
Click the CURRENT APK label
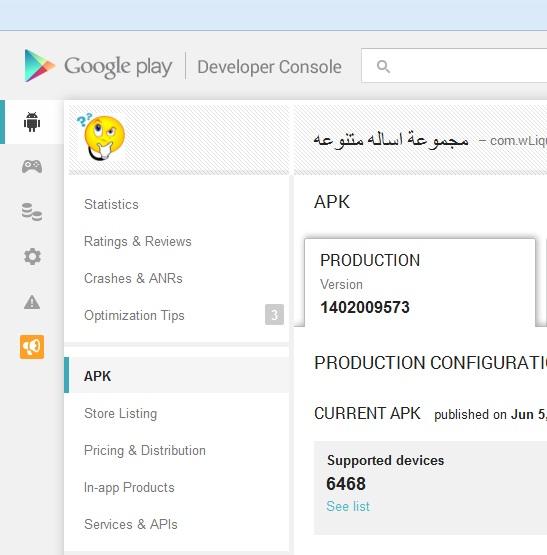[x=367, y=413]
